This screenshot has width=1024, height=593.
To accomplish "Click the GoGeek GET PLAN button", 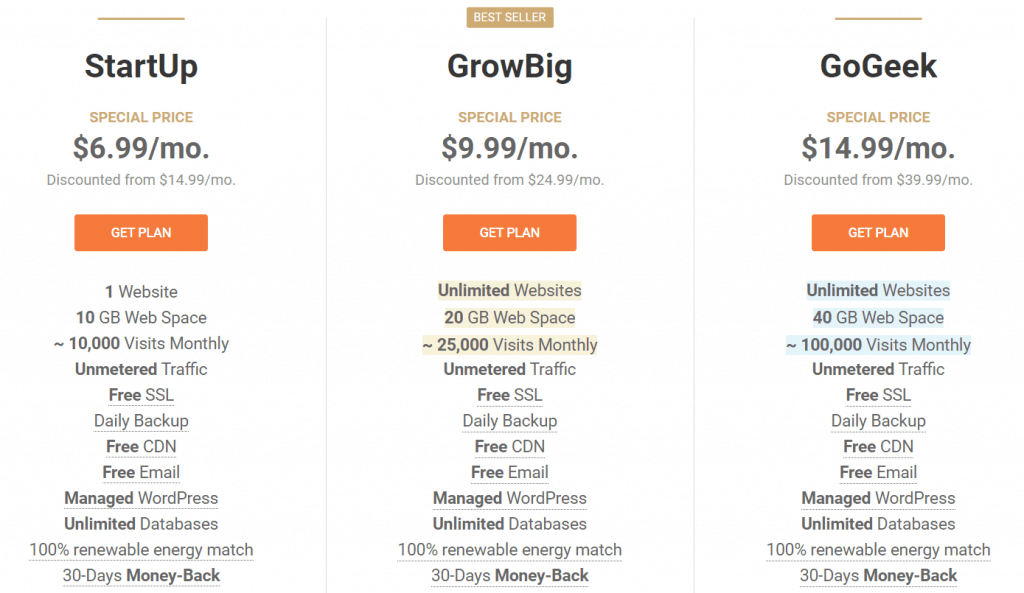I will tap(877, 232).
